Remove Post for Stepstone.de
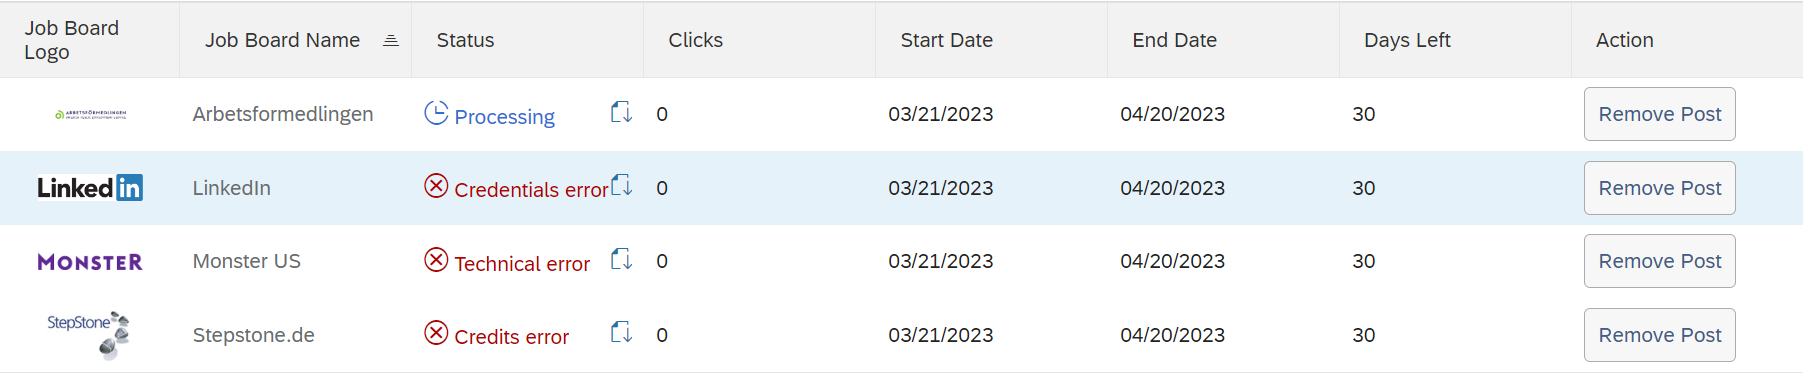This screenshot has width=1803, height=373. [1660, 335]
